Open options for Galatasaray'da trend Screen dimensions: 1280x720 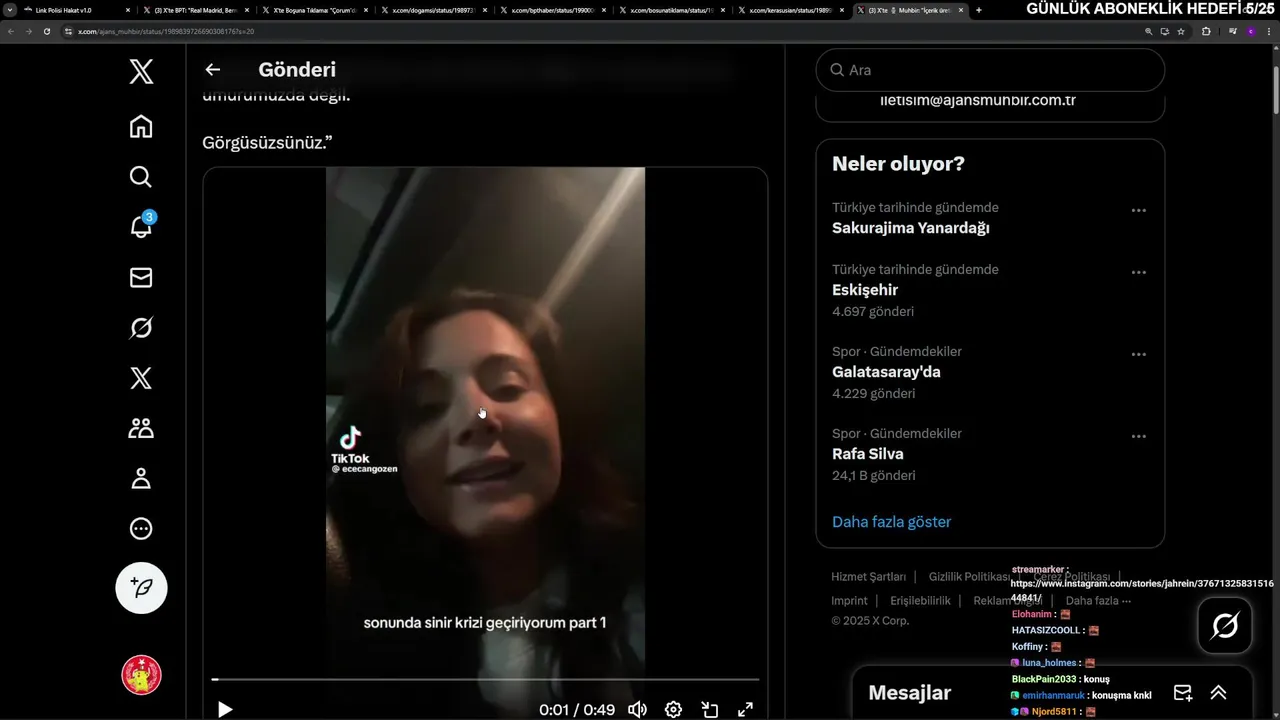tap(1138, 355)
